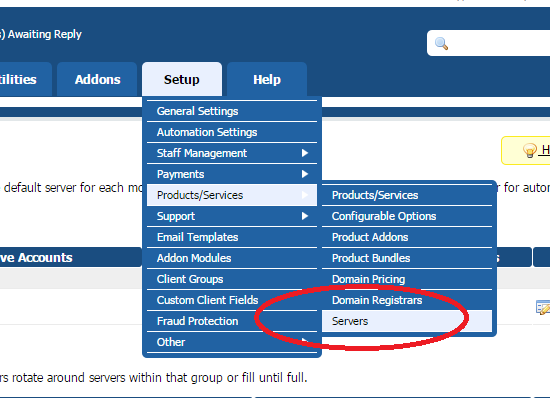
Task: Click the magnifier search icon
Action: coord(441,43)
